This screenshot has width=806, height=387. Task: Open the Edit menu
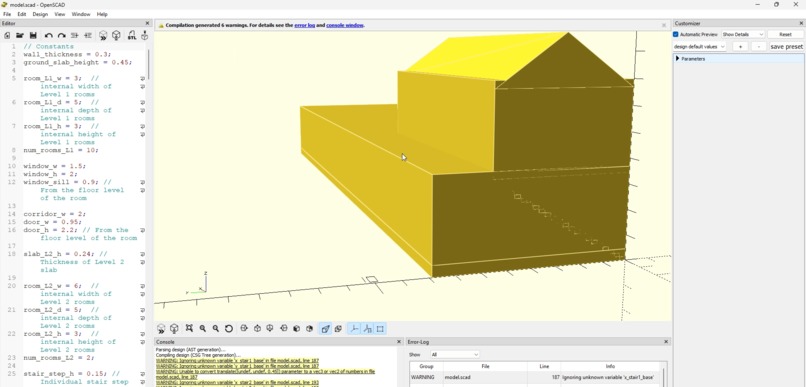point(22,14)
